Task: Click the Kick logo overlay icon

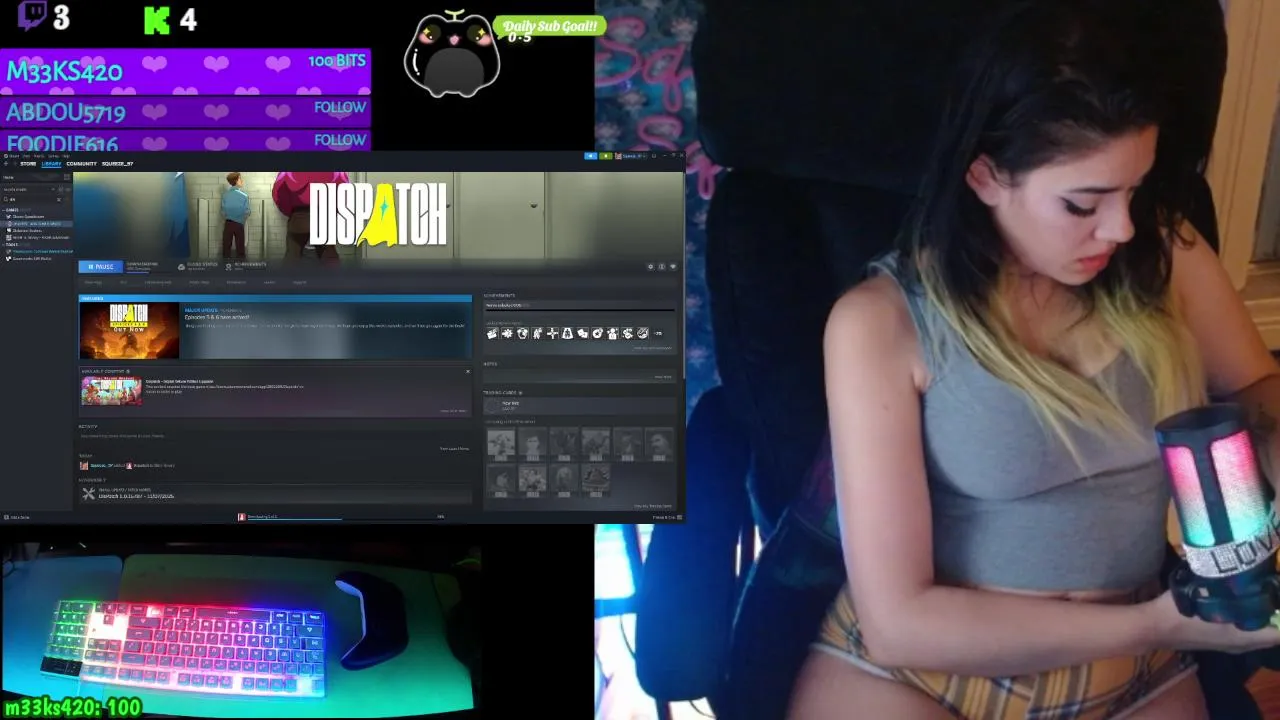Action: pyautogui.click(x=157, y=20)
